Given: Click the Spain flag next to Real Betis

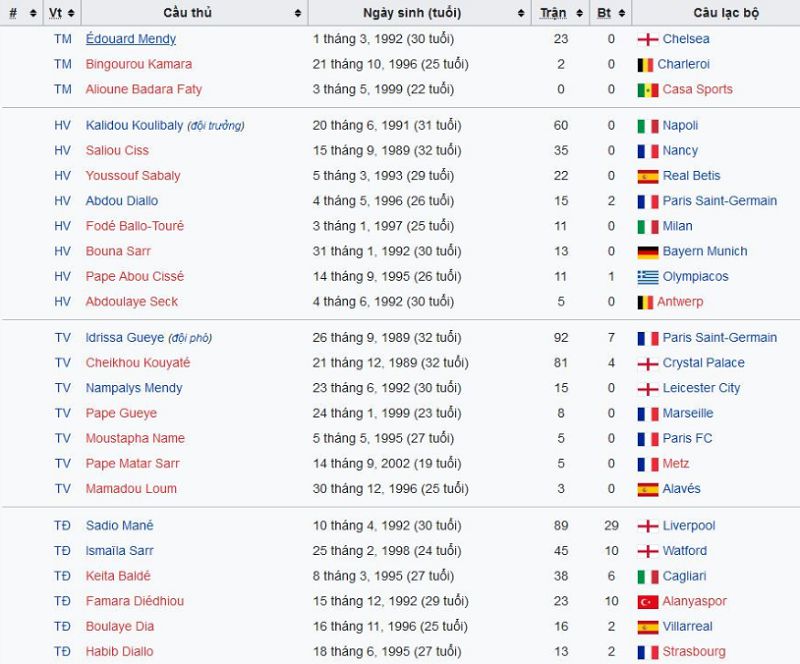Looking at the screenshot, I should coord(647,176).
